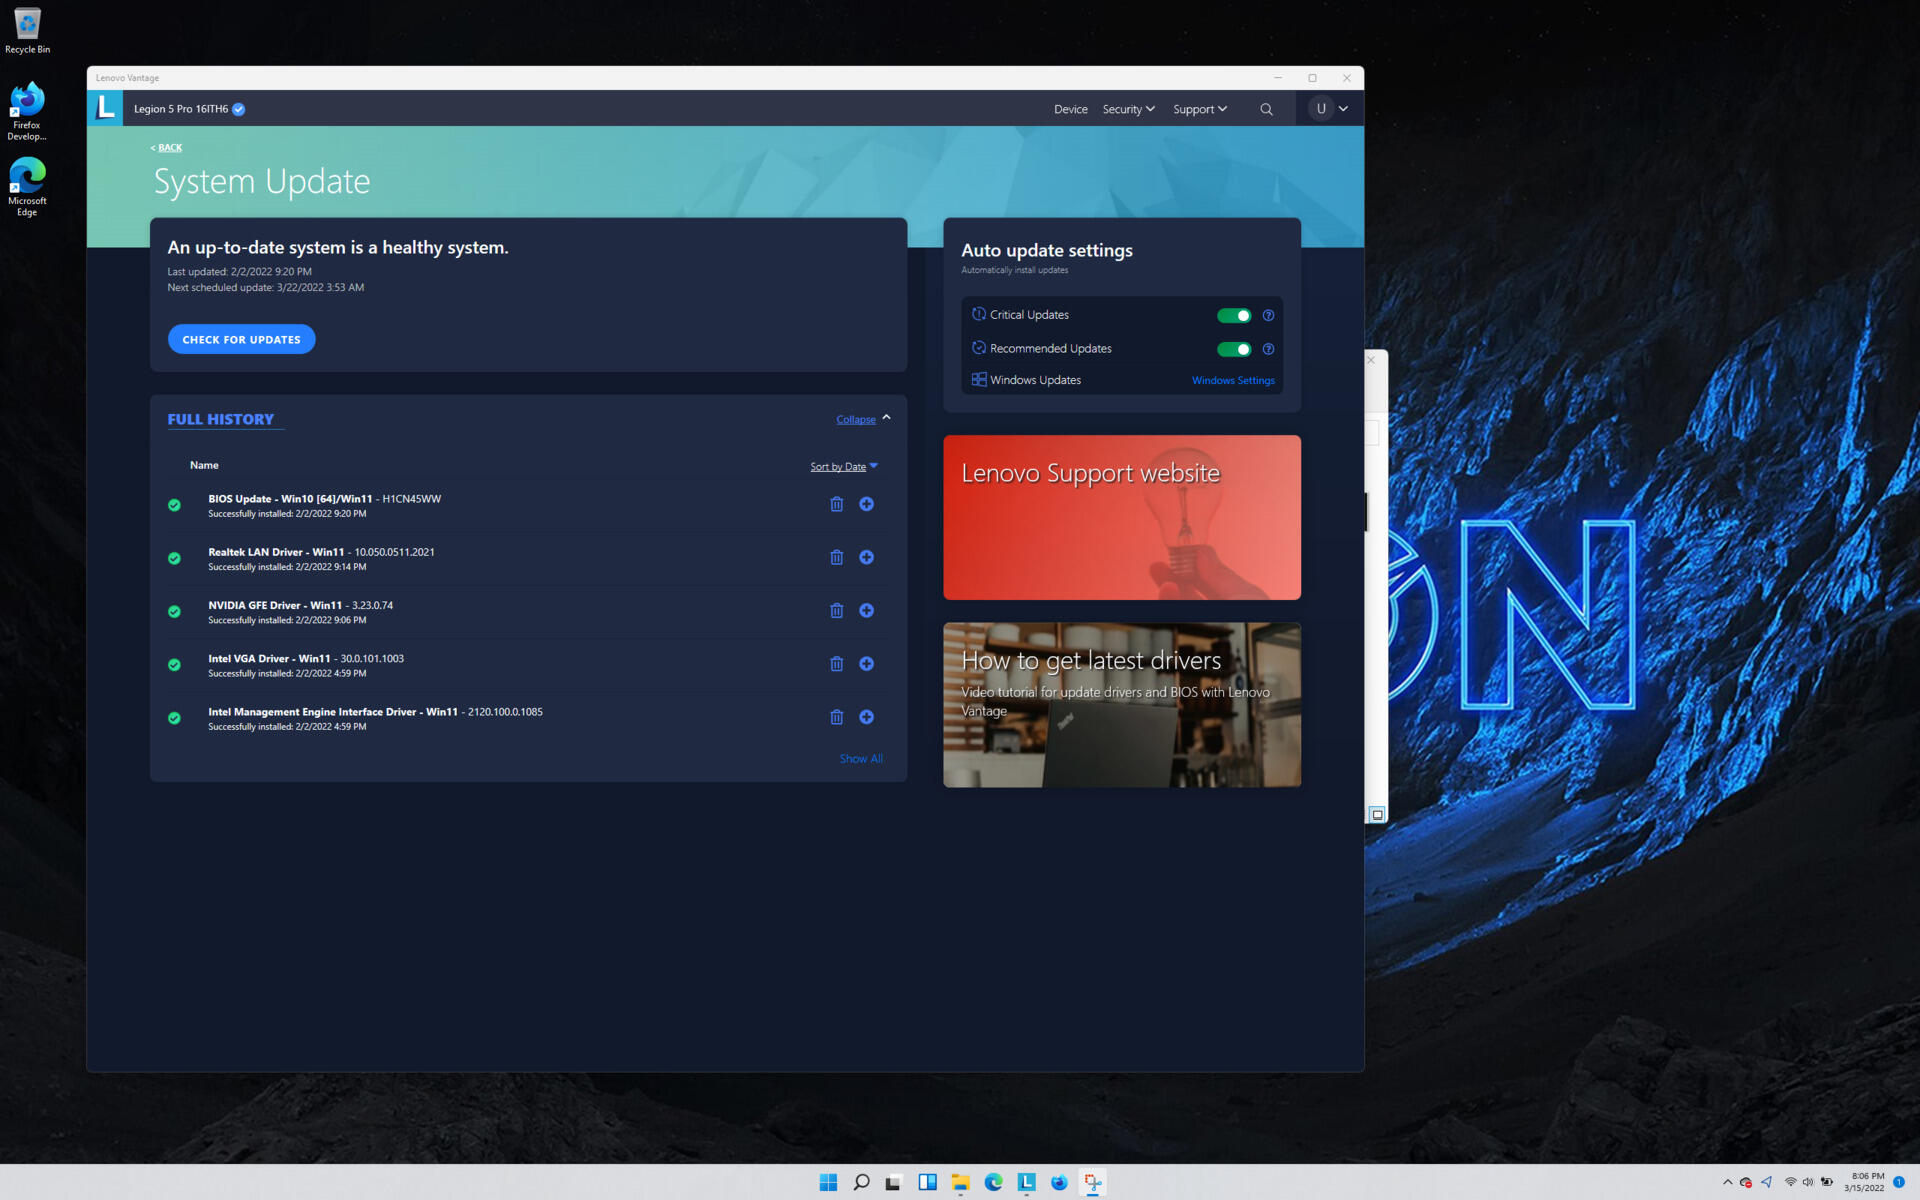This screenshot has width=1920, height=1200.
Task: Open Task View from taskbar
Action: coord(894,1182)
